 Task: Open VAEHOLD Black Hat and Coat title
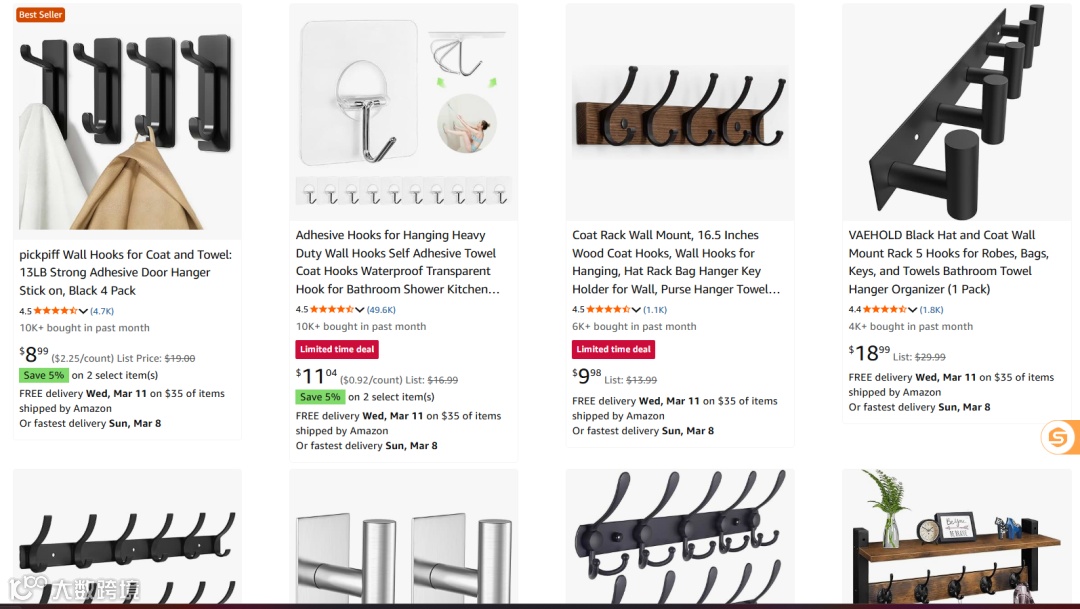[x=948, y=262]
